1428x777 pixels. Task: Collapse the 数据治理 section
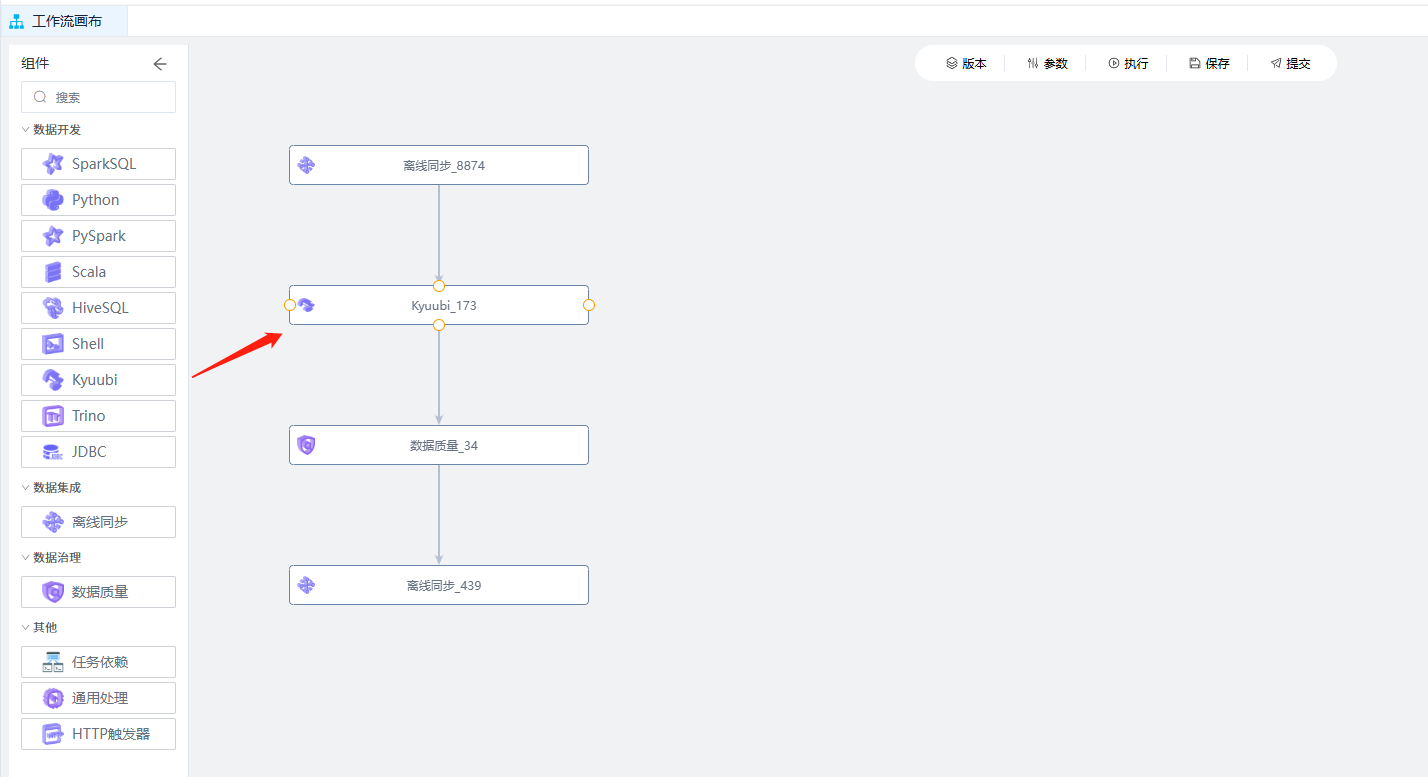click(x=26, y=557)
